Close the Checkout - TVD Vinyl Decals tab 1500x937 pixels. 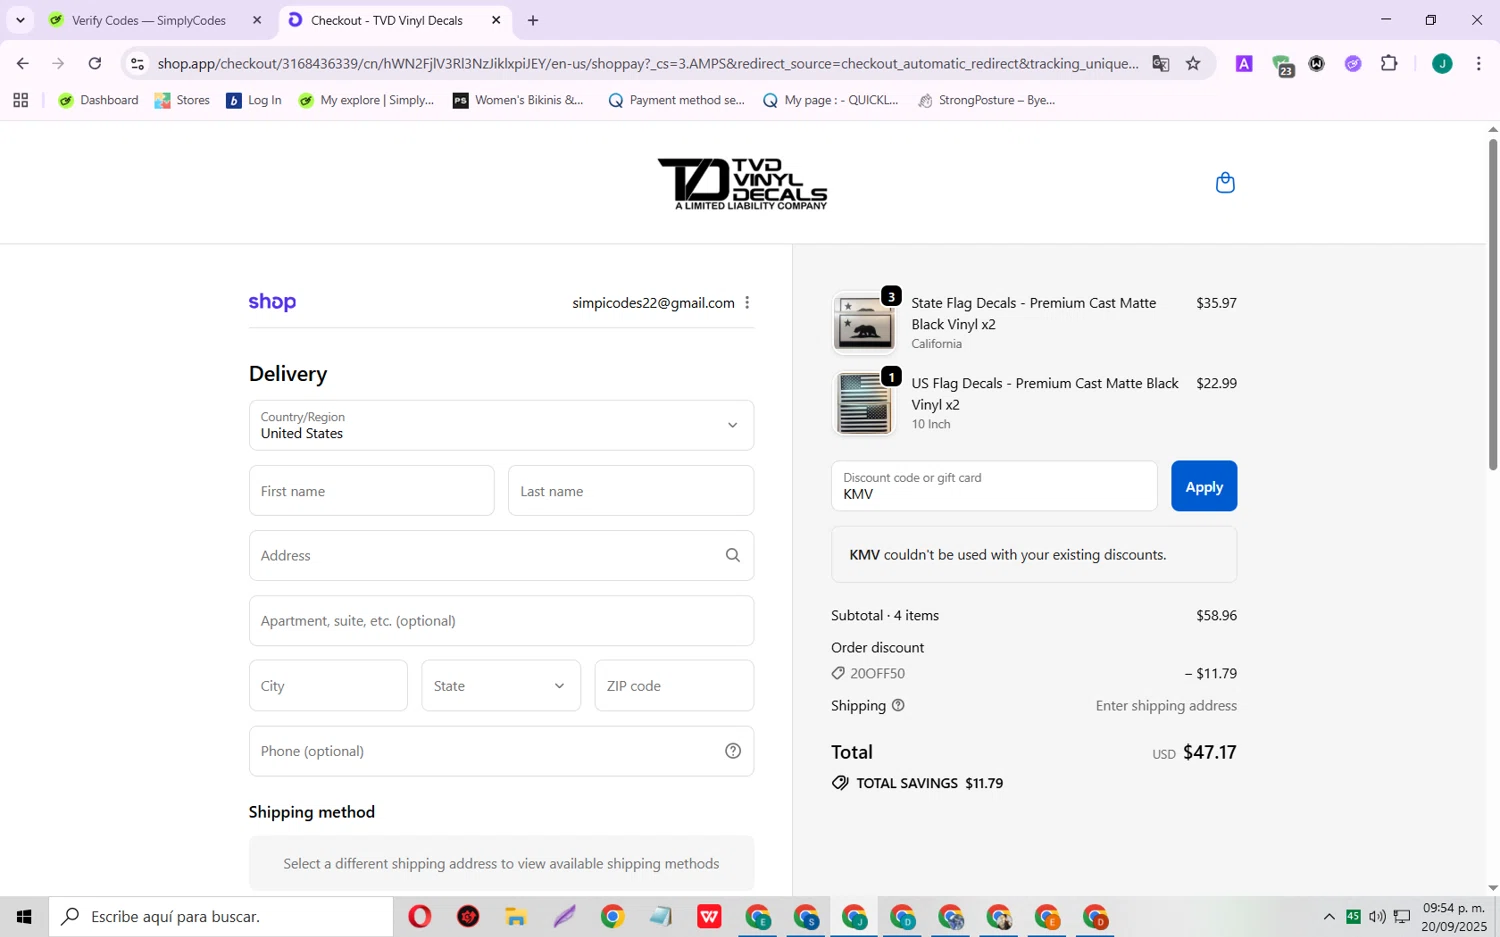tap(496, 20)
